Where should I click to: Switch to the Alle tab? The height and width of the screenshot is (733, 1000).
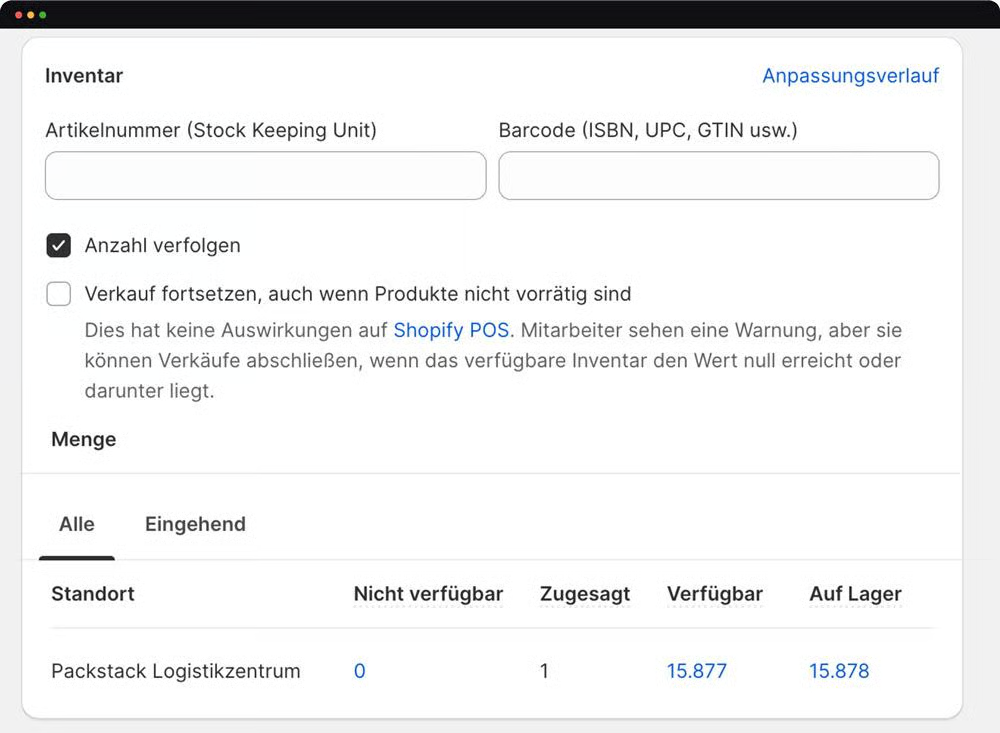click(77, 524)
